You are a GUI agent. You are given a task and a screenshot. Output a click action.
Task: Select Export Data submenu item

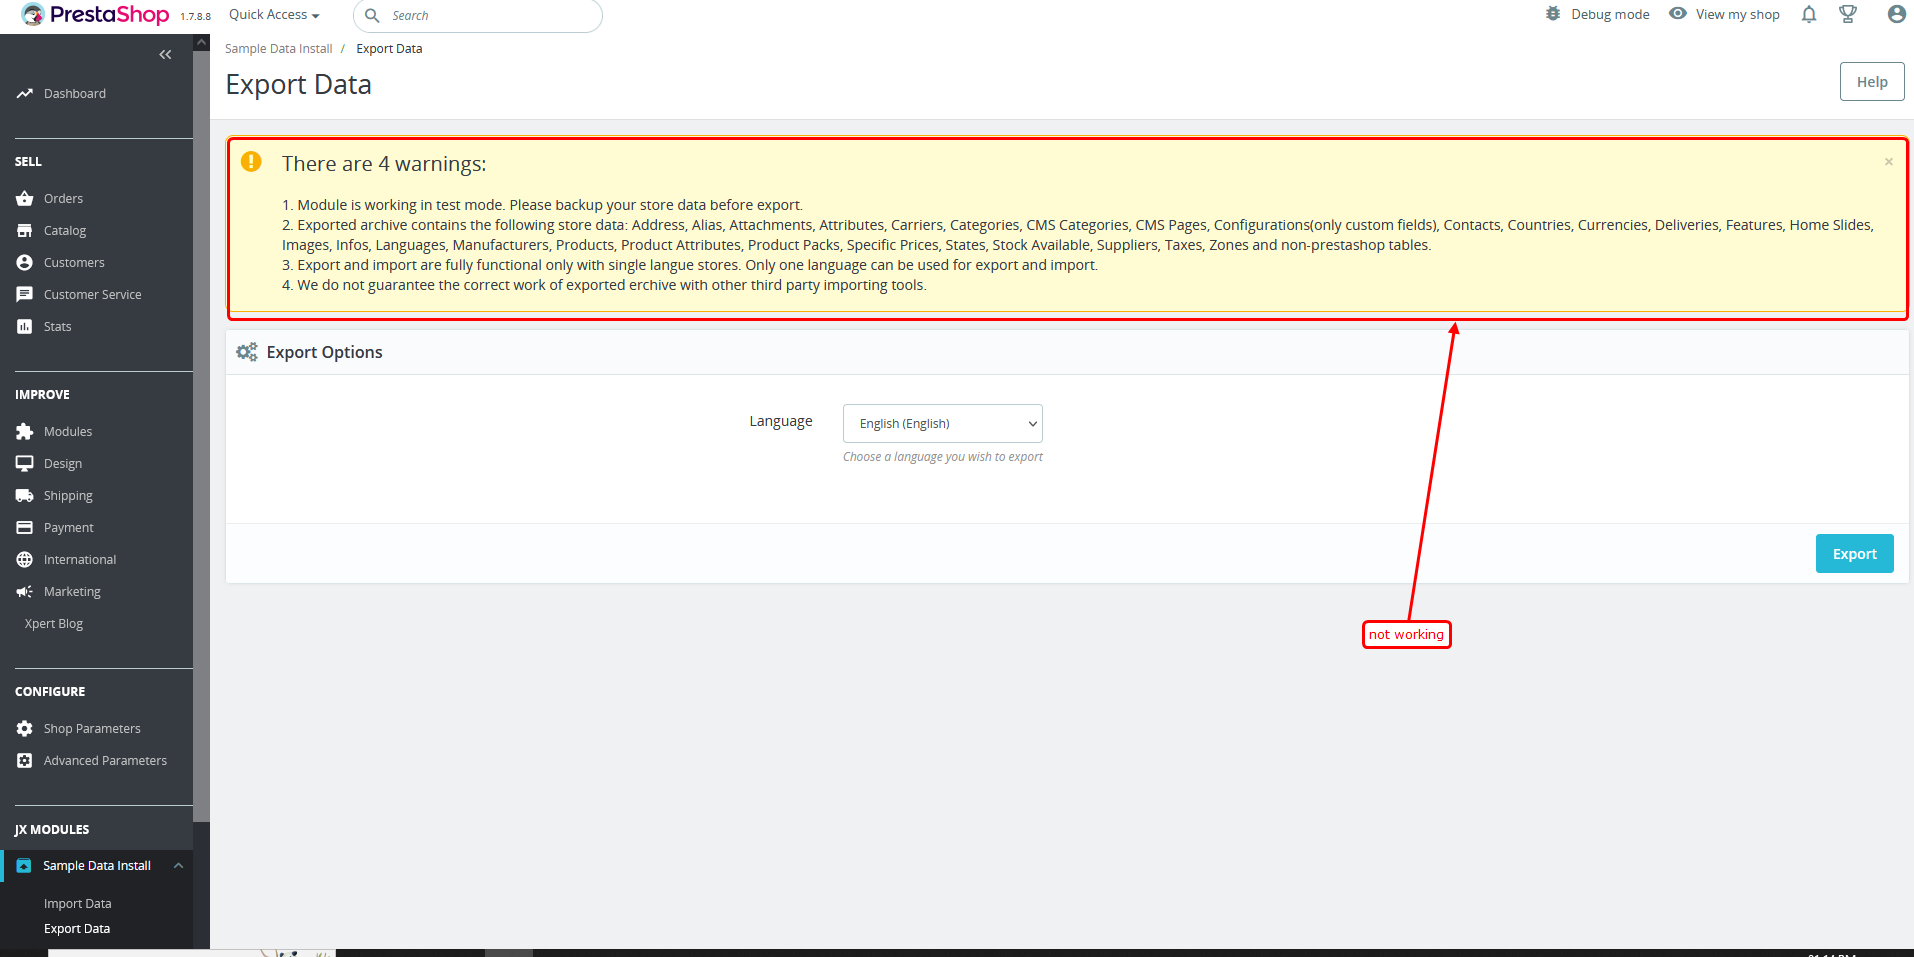click(x=77, y=929)
